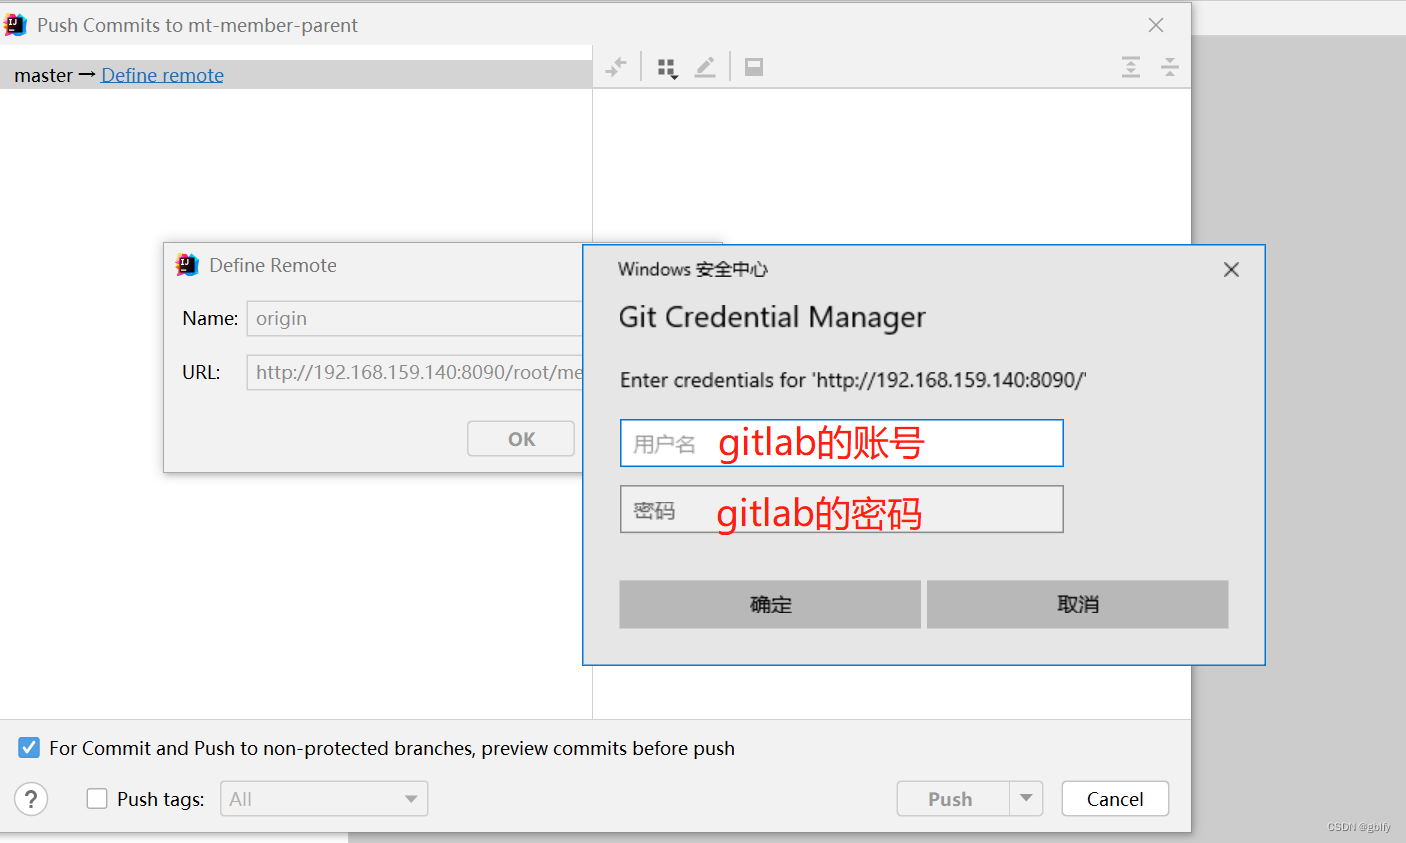Open the Push tags All dropdown
This screenshot has width=1406, height=843.
324,799
